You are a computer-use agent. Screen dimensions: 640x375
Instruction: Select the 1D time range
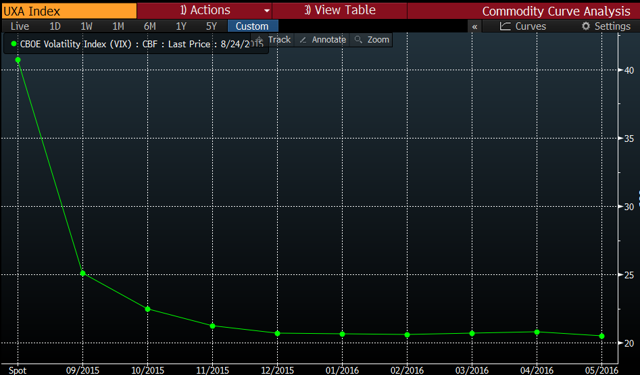pos(55,26)
